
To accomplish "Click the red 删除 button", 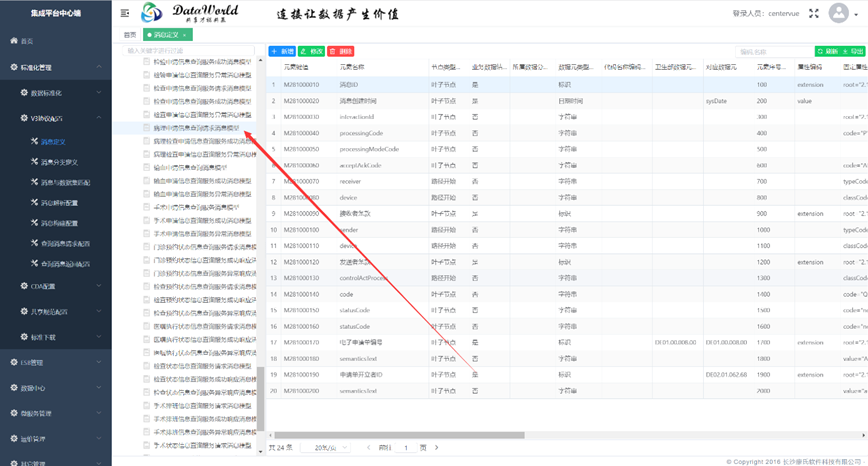I will point(340,51).
